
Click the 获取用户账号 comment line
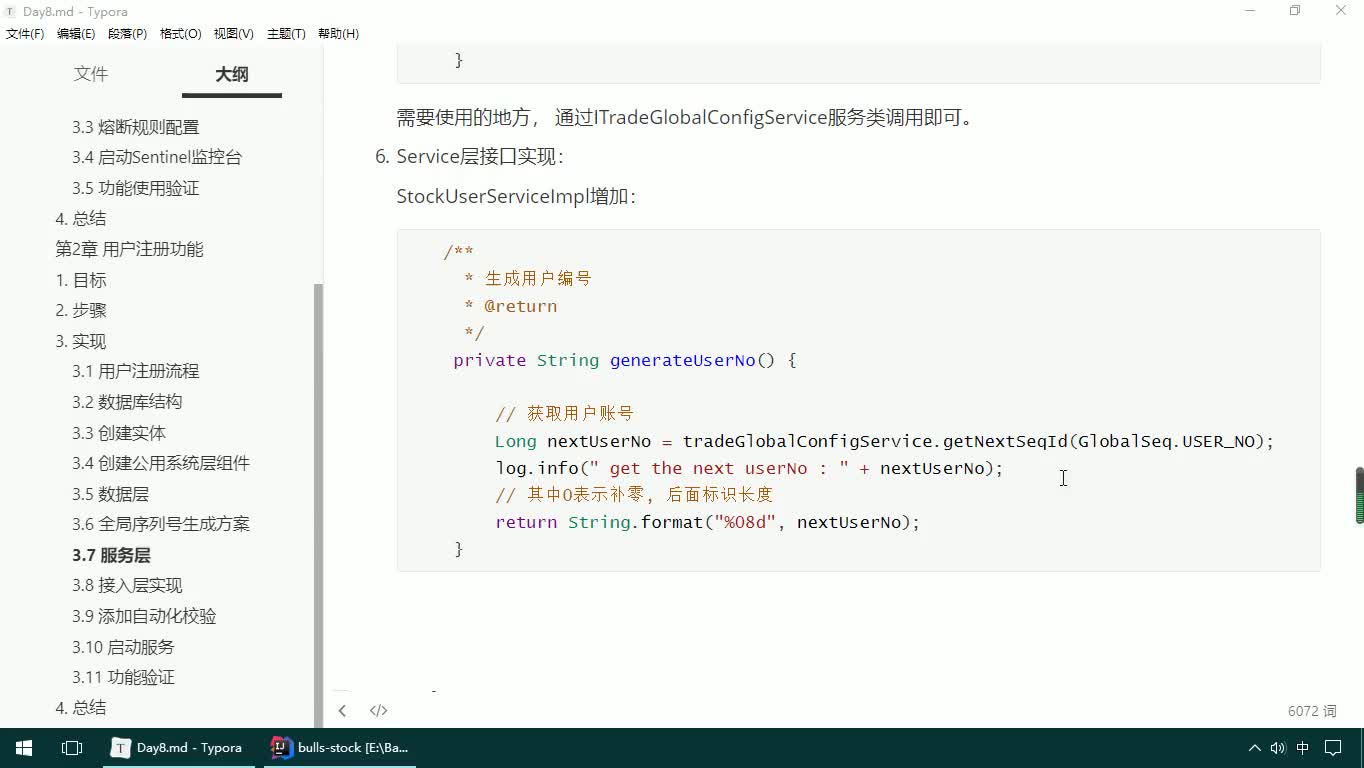[x=564, y=414]
